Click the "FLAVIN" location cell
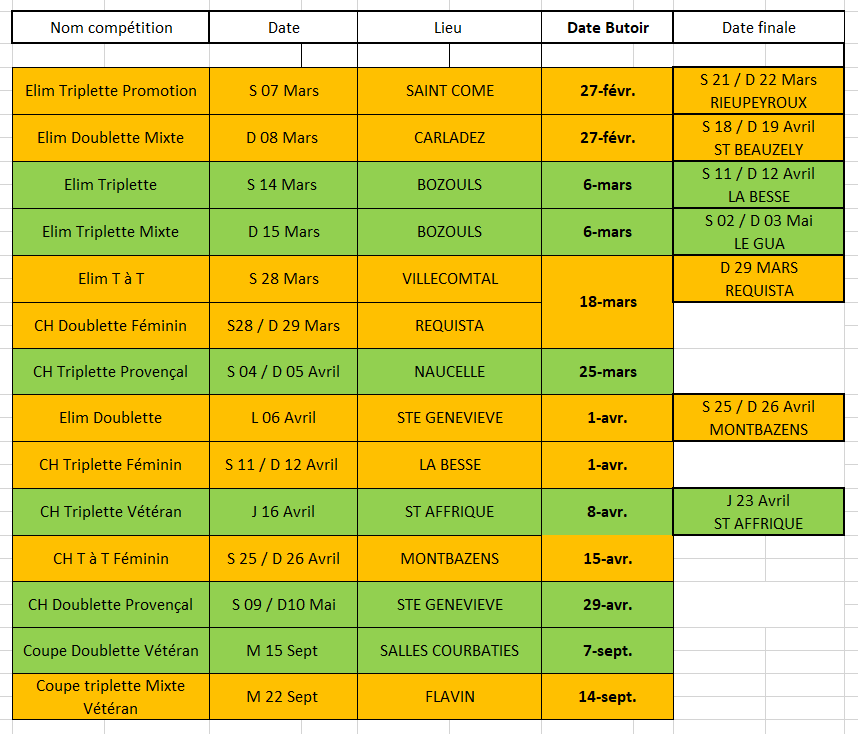The image size is (858, 734). [x=449, y=697]
